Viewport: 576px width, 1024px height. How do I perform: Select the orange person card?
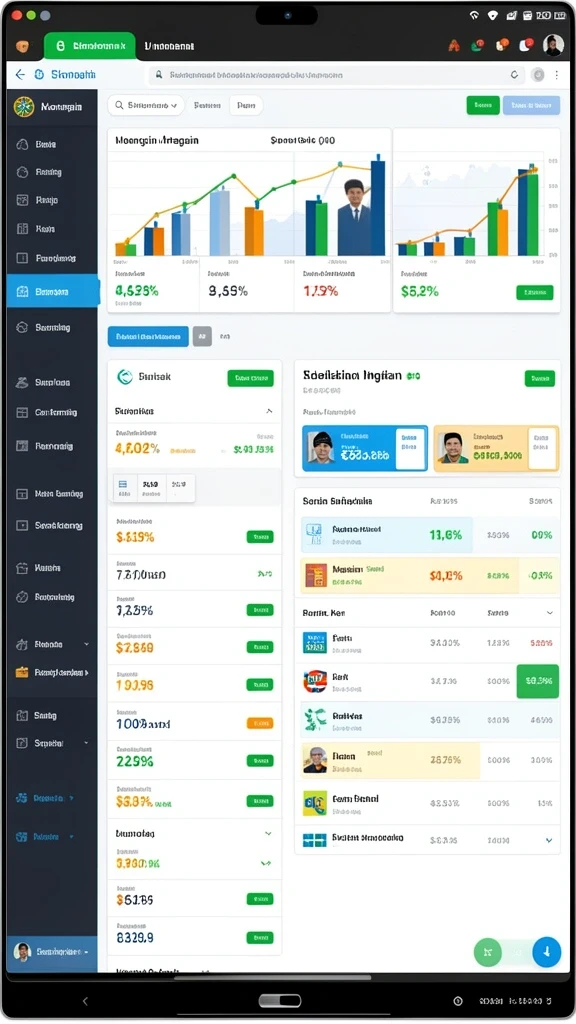point(496,448)
